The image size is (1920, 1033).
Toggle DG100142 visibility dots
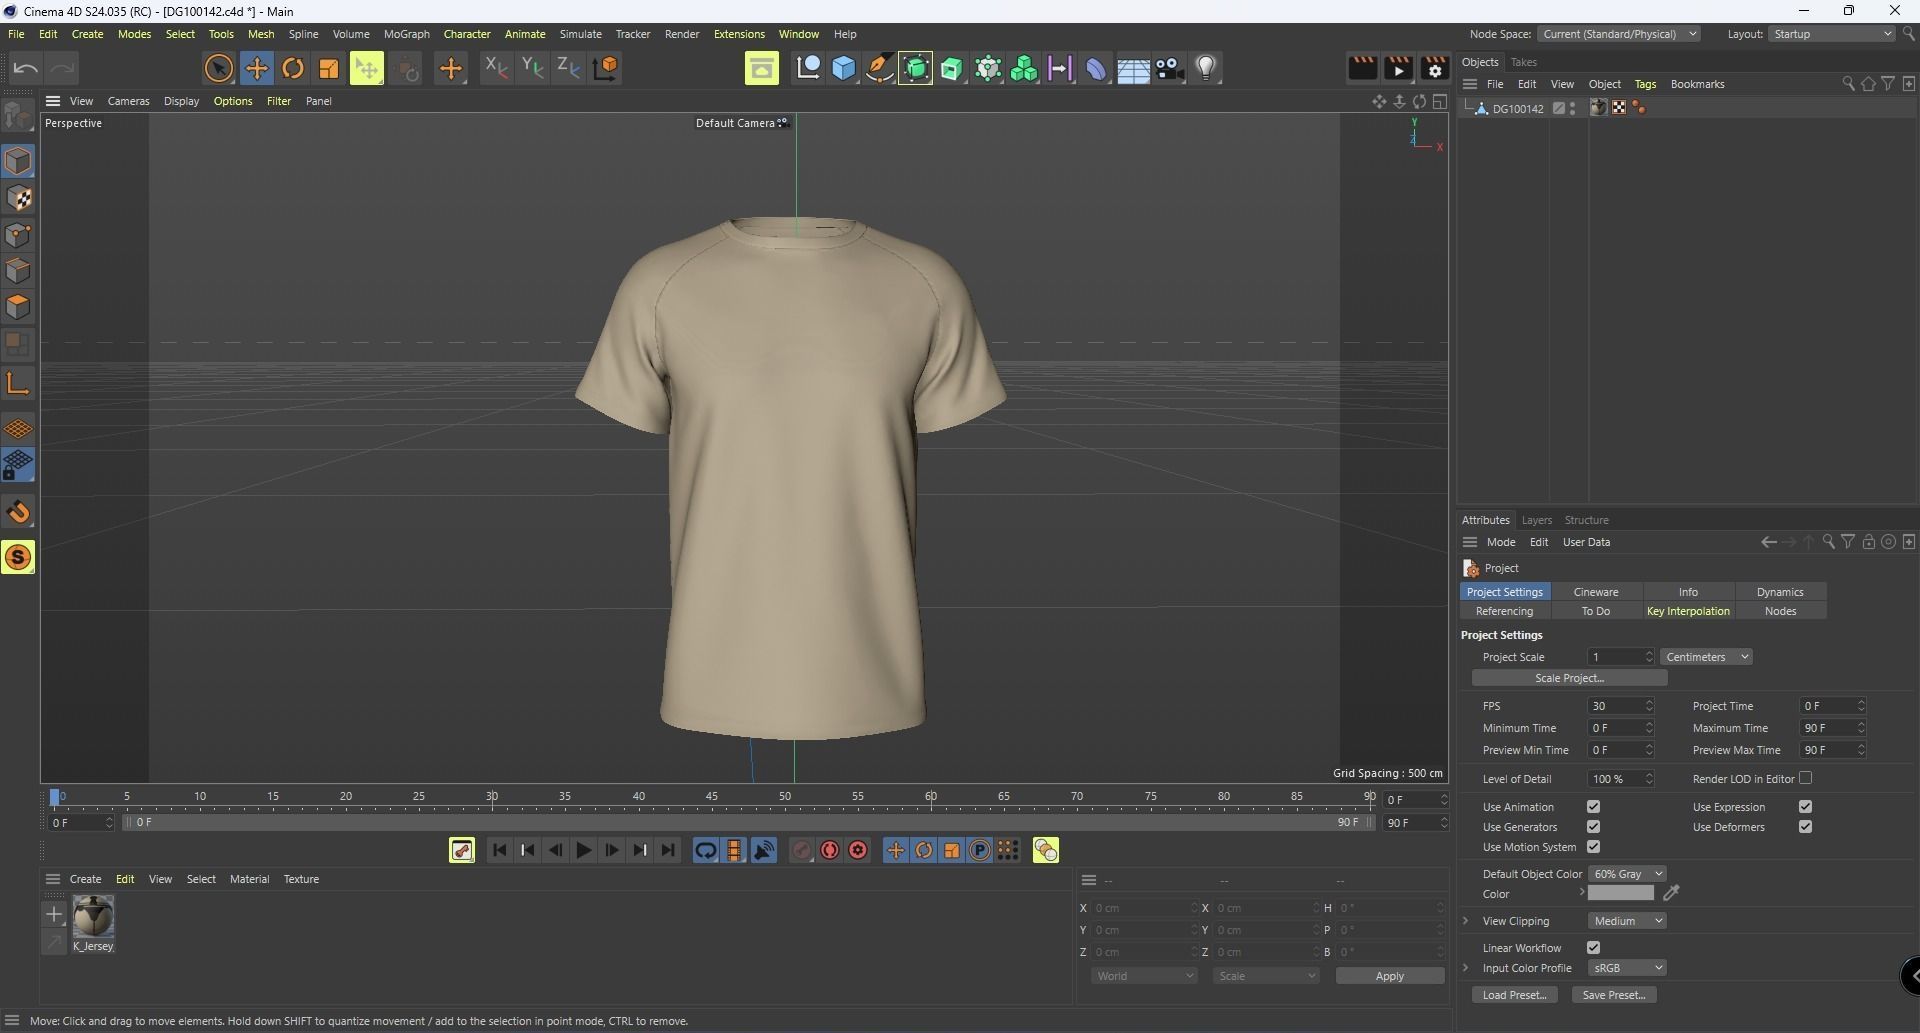point(1573,108)
